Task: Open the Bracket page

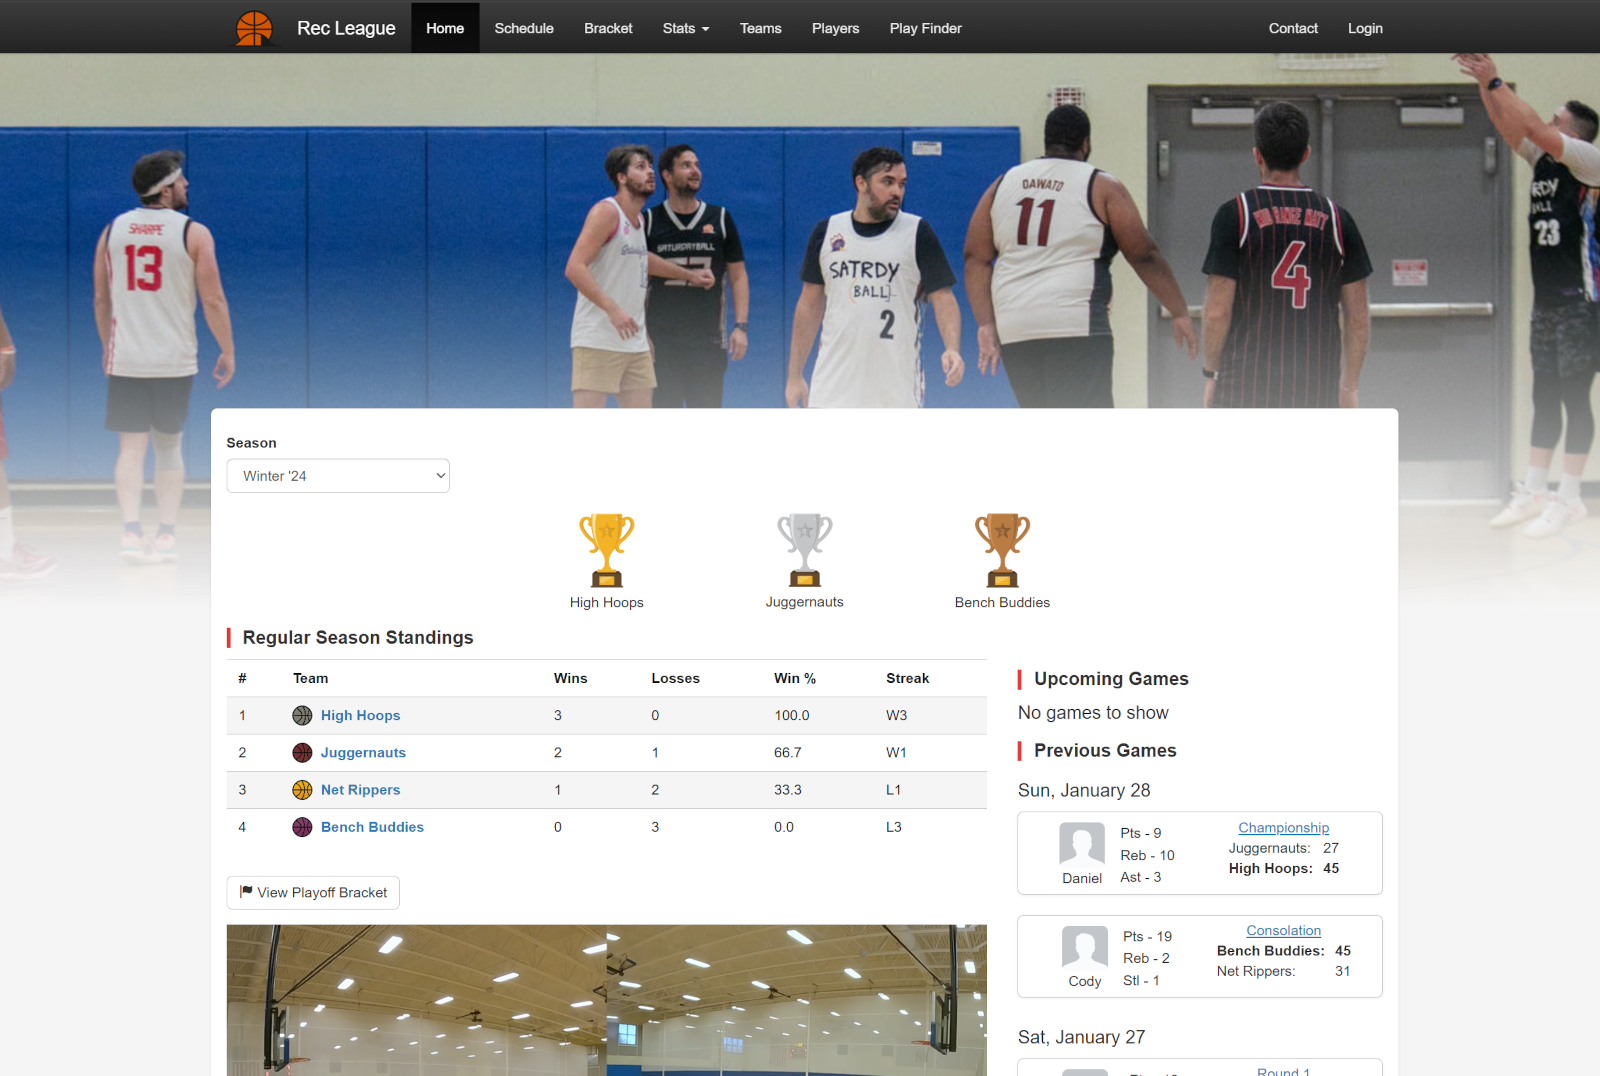Action: [608, 28]
